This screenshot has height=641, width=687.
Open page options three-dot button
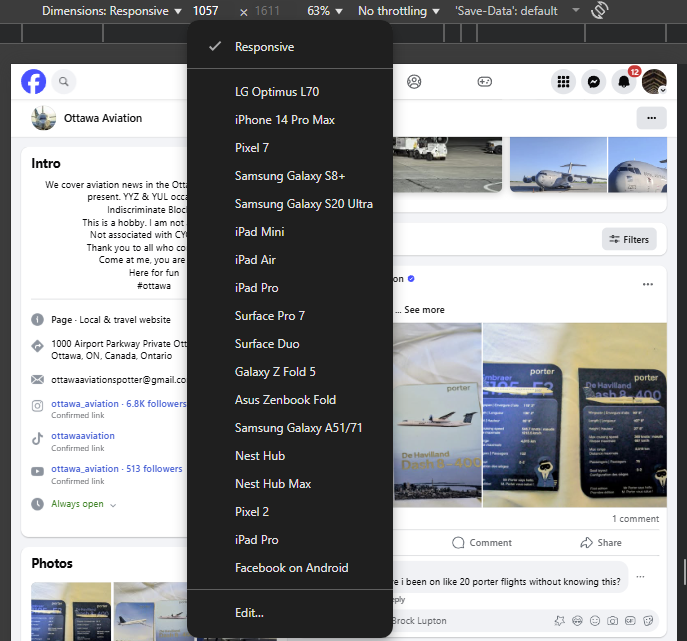tap(652, 118)
